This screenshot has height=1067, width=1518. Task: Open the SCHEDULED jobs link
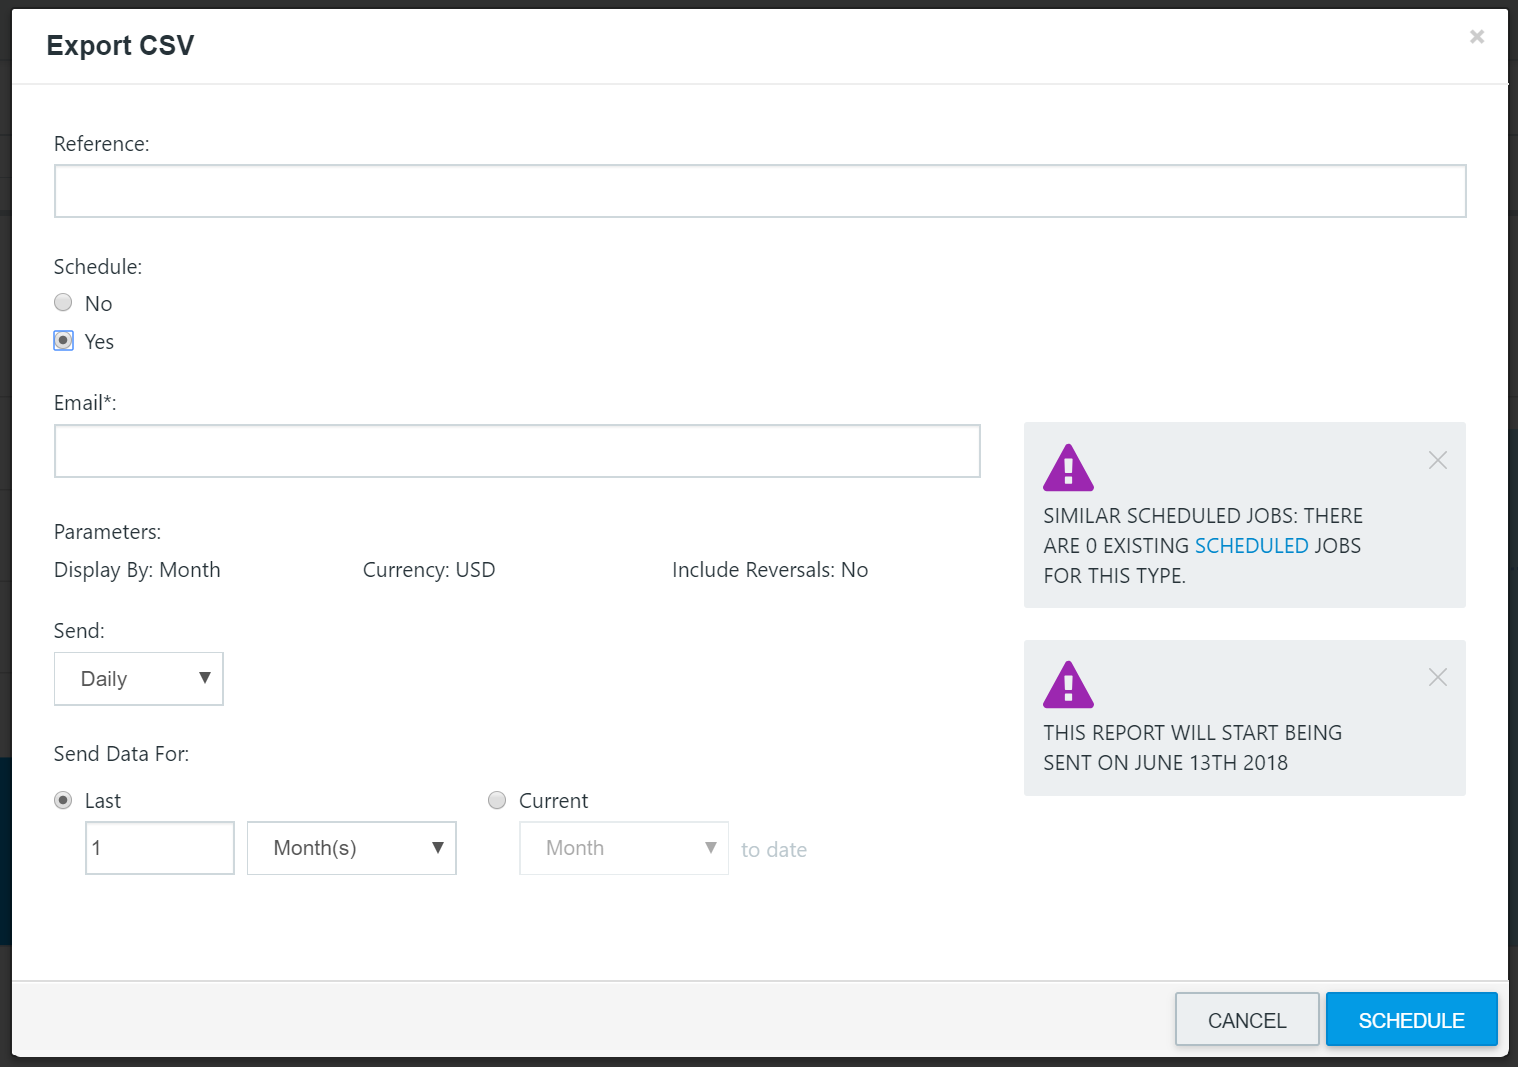tap(1252, 546)
